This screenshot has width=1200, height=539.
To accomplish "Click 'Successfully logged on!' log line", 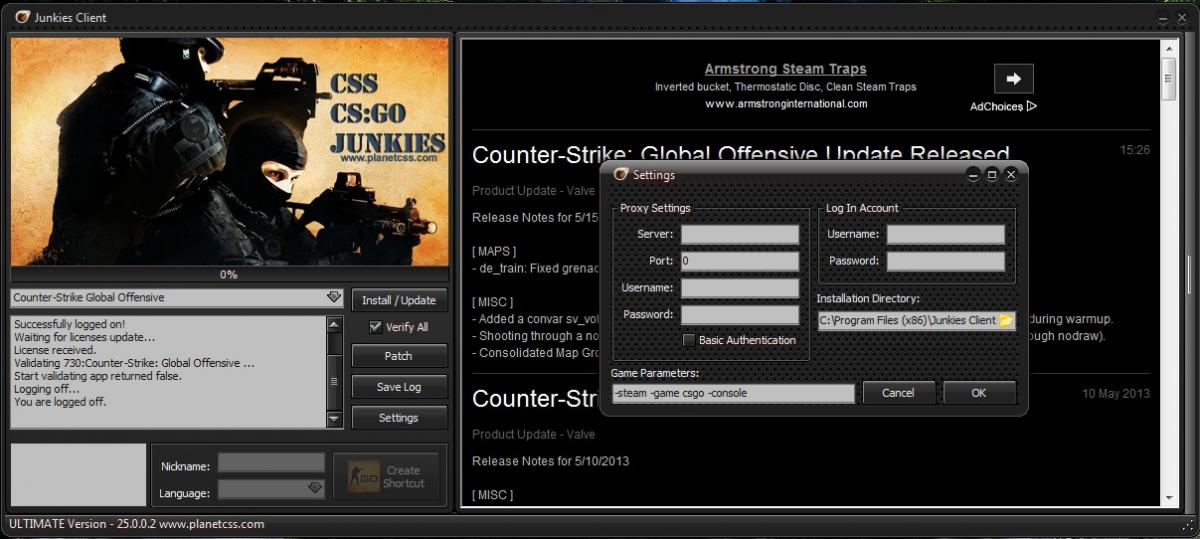I will (x=70, y=324).
